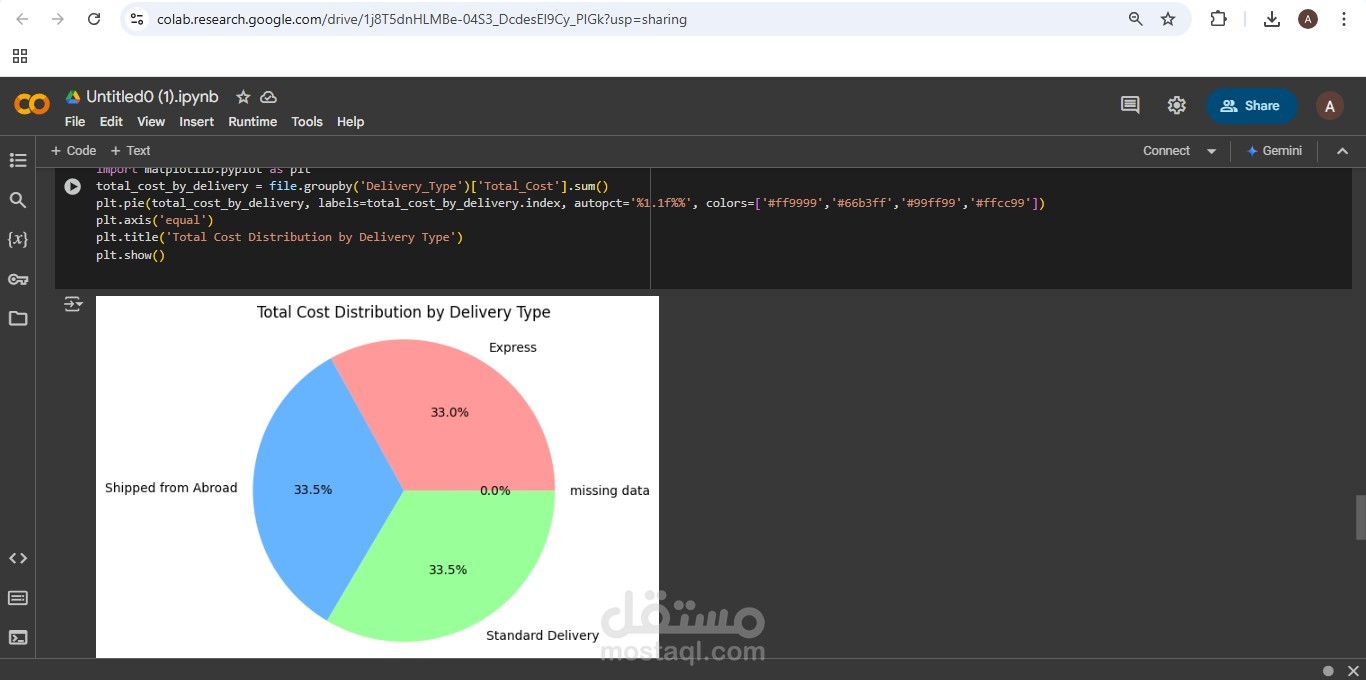Open the Edit menu
The height and width of the screenshot is (680, 1366).
(111, 121)
